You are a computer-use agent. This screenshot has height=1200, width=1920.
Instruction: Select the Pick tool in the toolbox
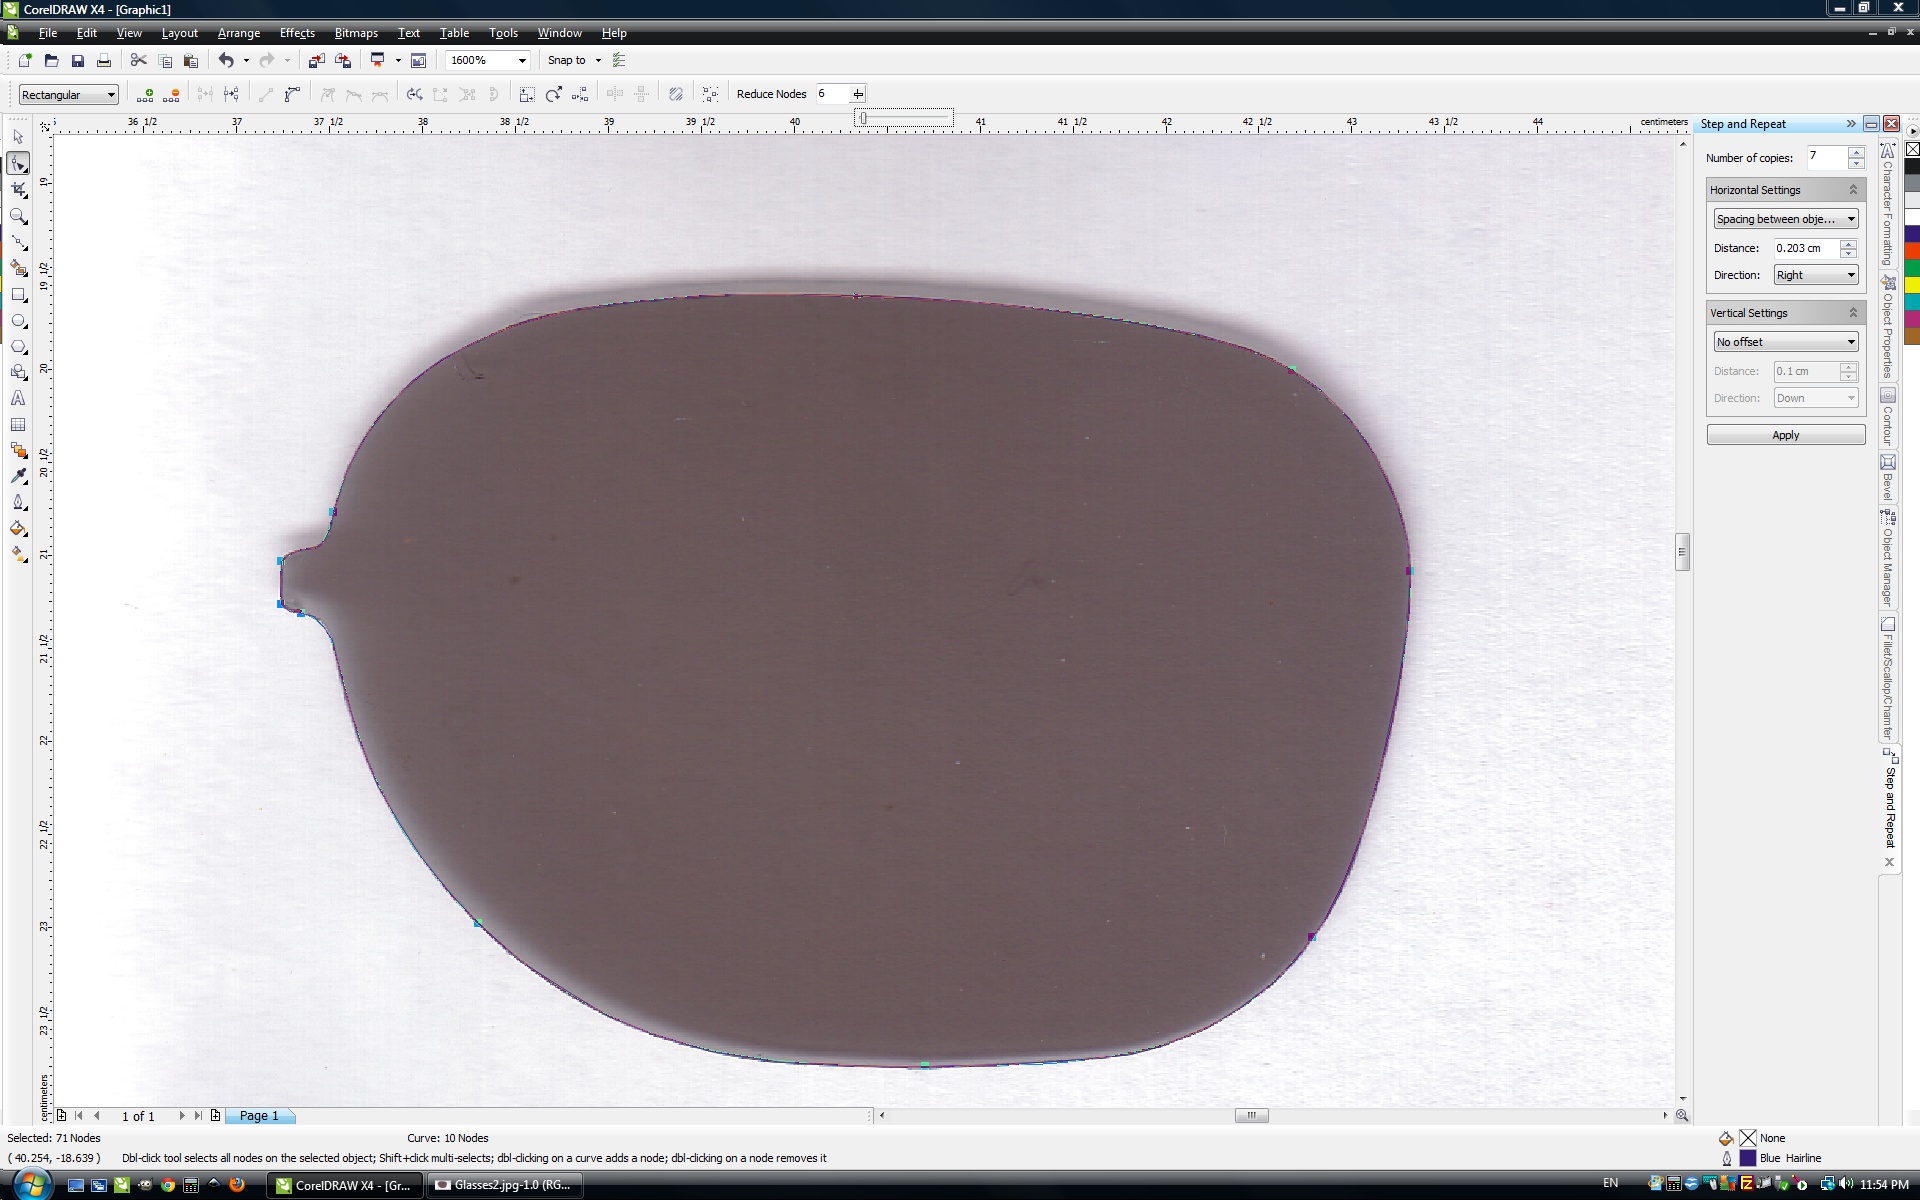(x=18, y=137)
